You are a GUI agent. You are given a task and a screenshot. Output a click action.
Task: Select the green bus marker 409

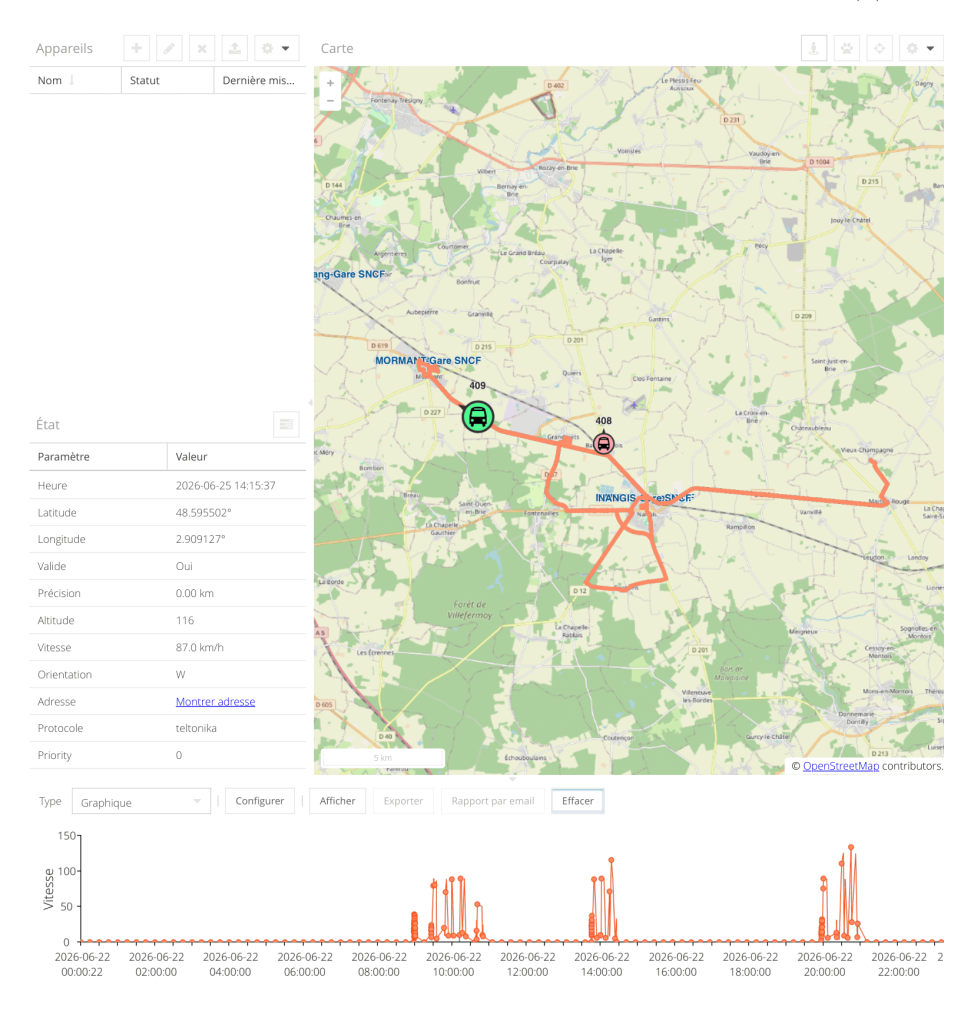pos(478,417)
